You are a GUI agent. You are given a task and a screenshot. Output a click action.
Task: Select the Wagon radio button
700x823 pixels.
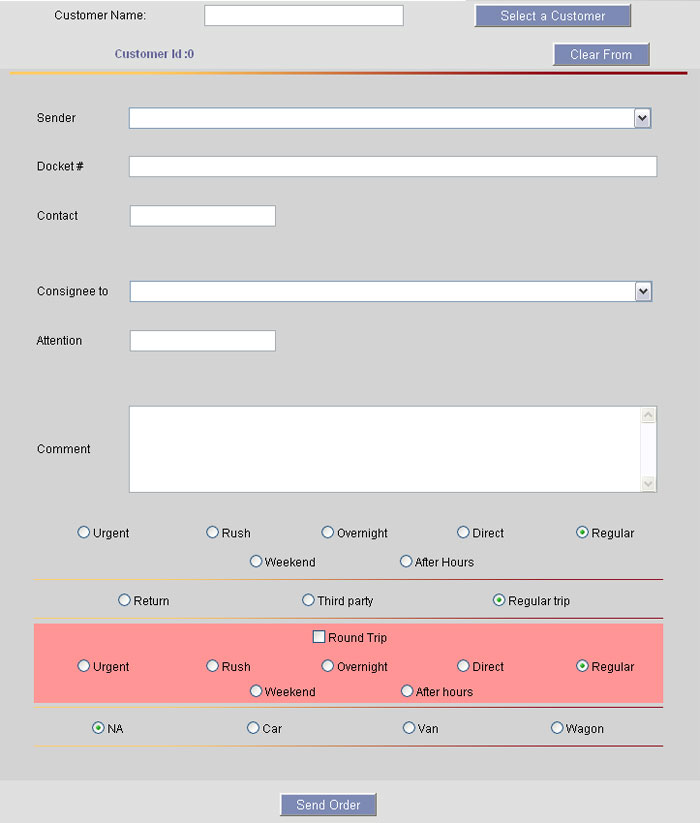tap(557, 728)
